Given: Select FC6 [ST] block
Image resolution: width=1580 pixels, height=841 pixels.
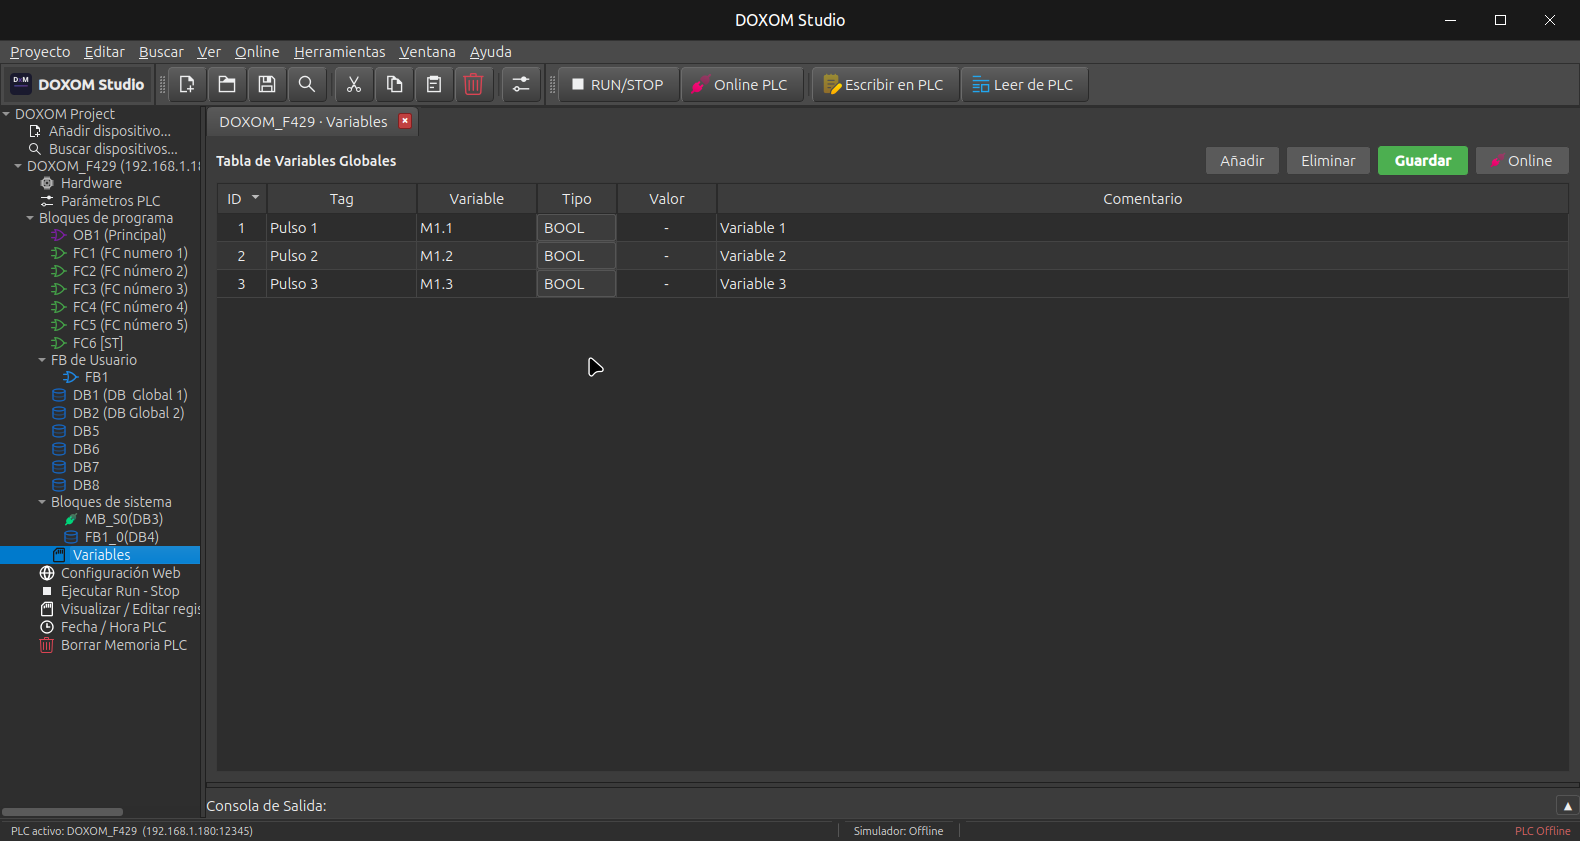Looking at the screenshot, I should coord(98,343).
